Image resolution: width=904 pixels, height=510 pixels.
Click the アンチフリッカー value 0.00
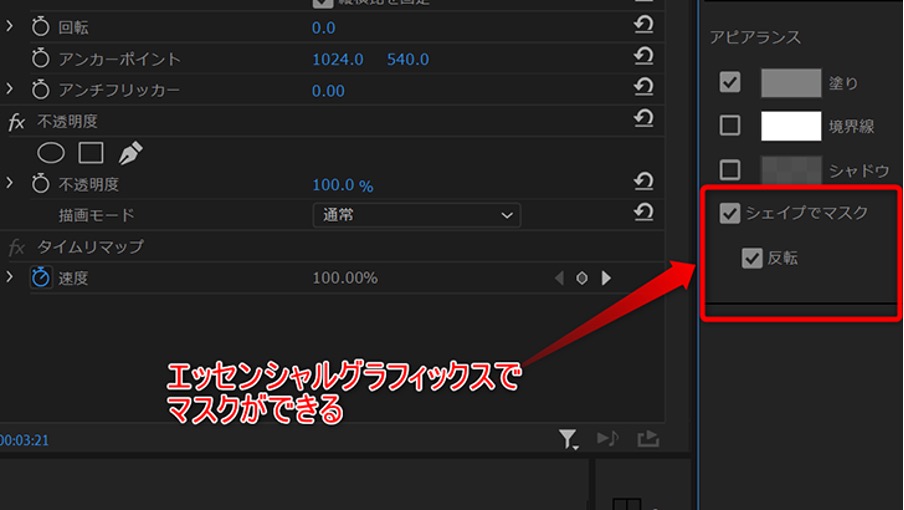tap(328, 91)
